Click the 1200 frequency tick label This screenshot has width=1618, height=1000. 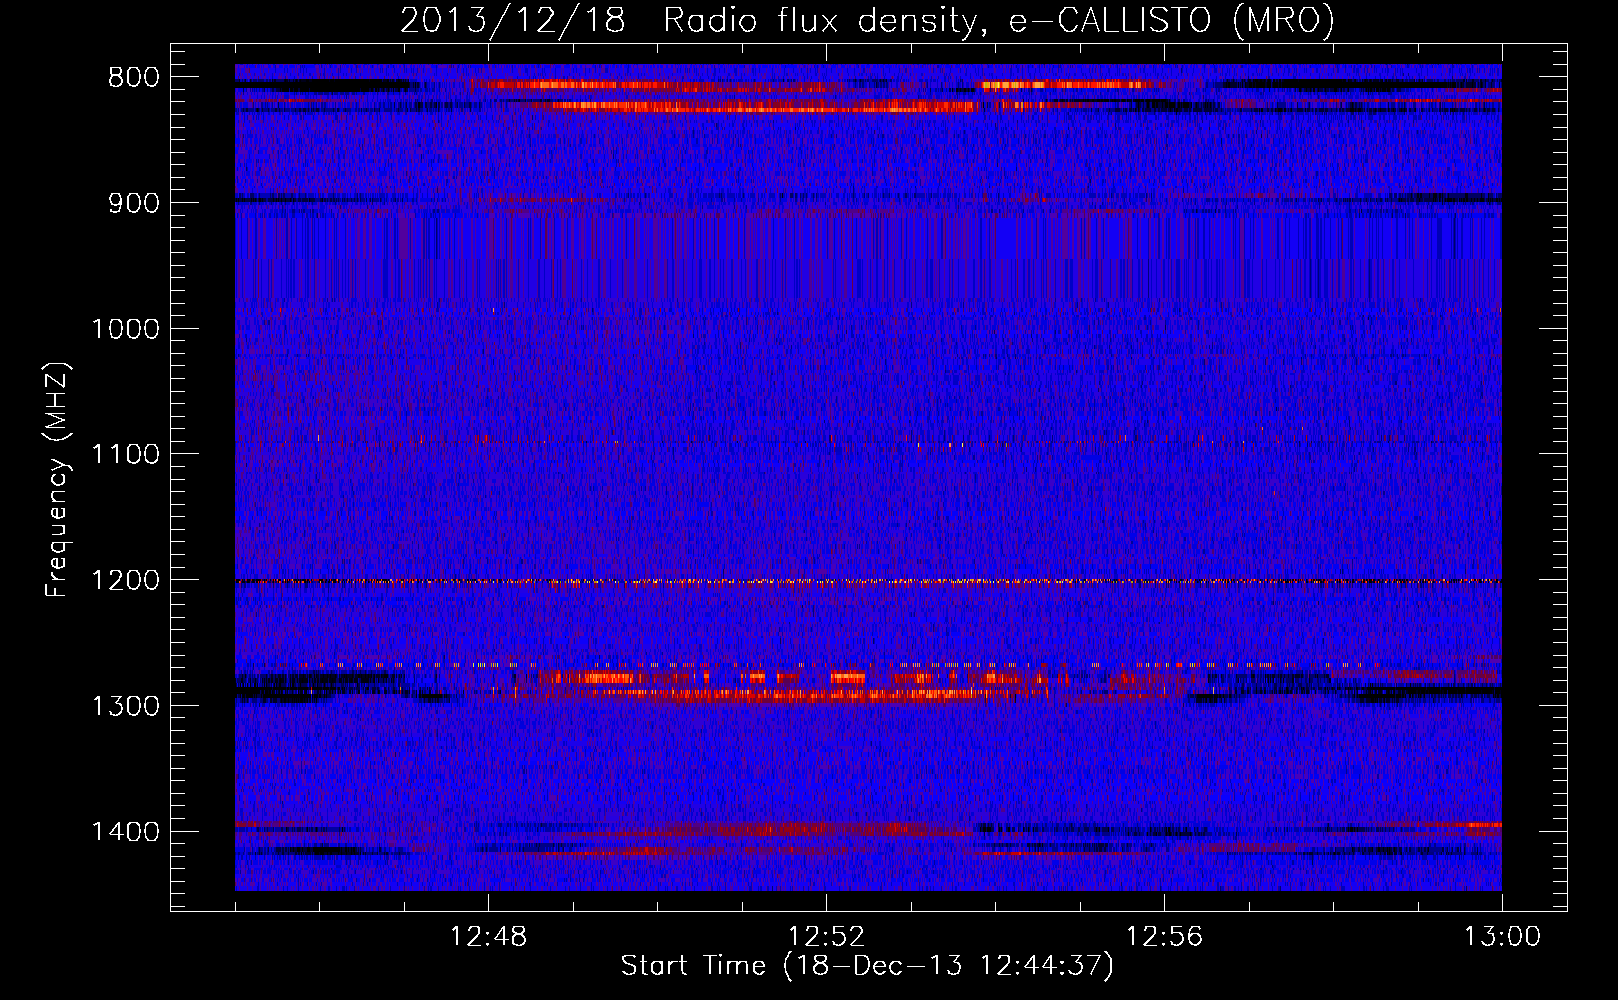(x=125, y=581)
